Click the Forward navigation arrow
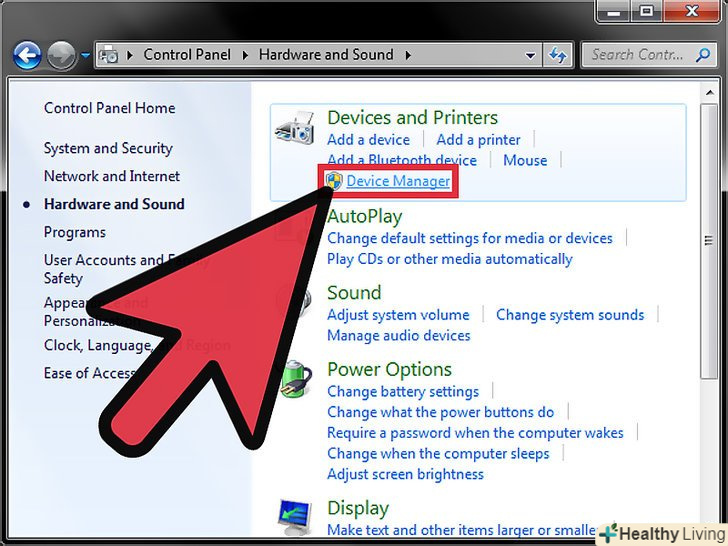728x546 pixels. click(61, 56)
